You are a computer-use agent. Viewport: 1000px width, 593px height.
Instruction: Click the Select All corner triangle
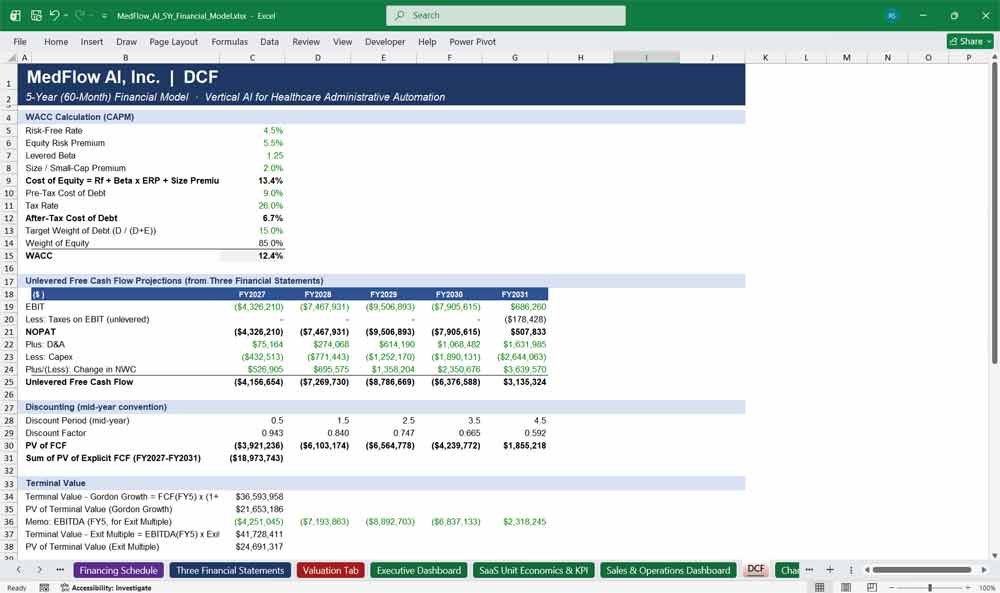[x=11, y=57]
